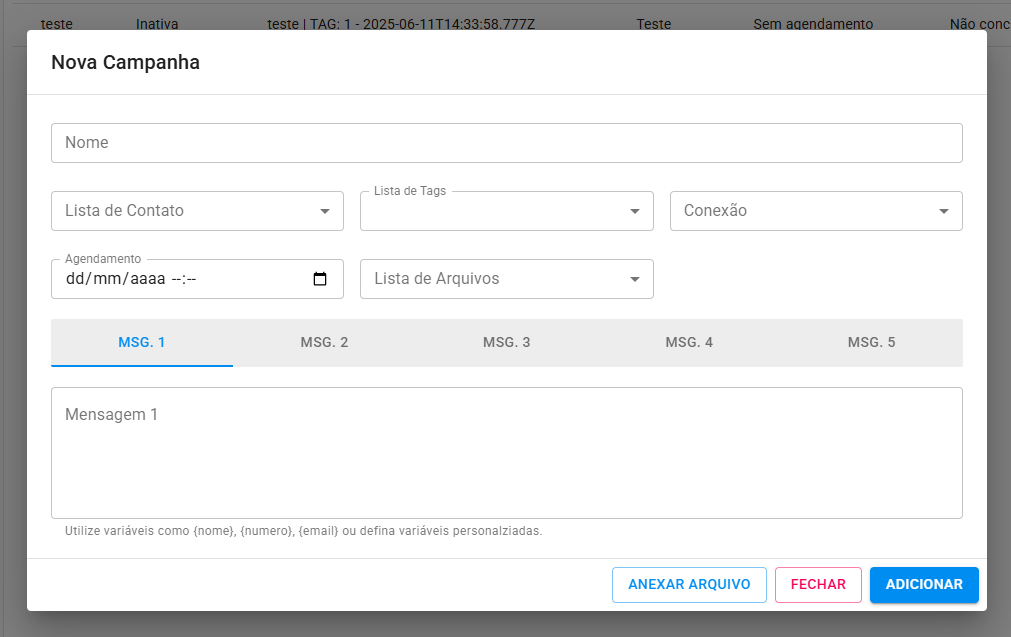The height and width of the screenshot is (637, 1011).
Task: Switch to the MSG. 5 tab
Action: [871, 342]
